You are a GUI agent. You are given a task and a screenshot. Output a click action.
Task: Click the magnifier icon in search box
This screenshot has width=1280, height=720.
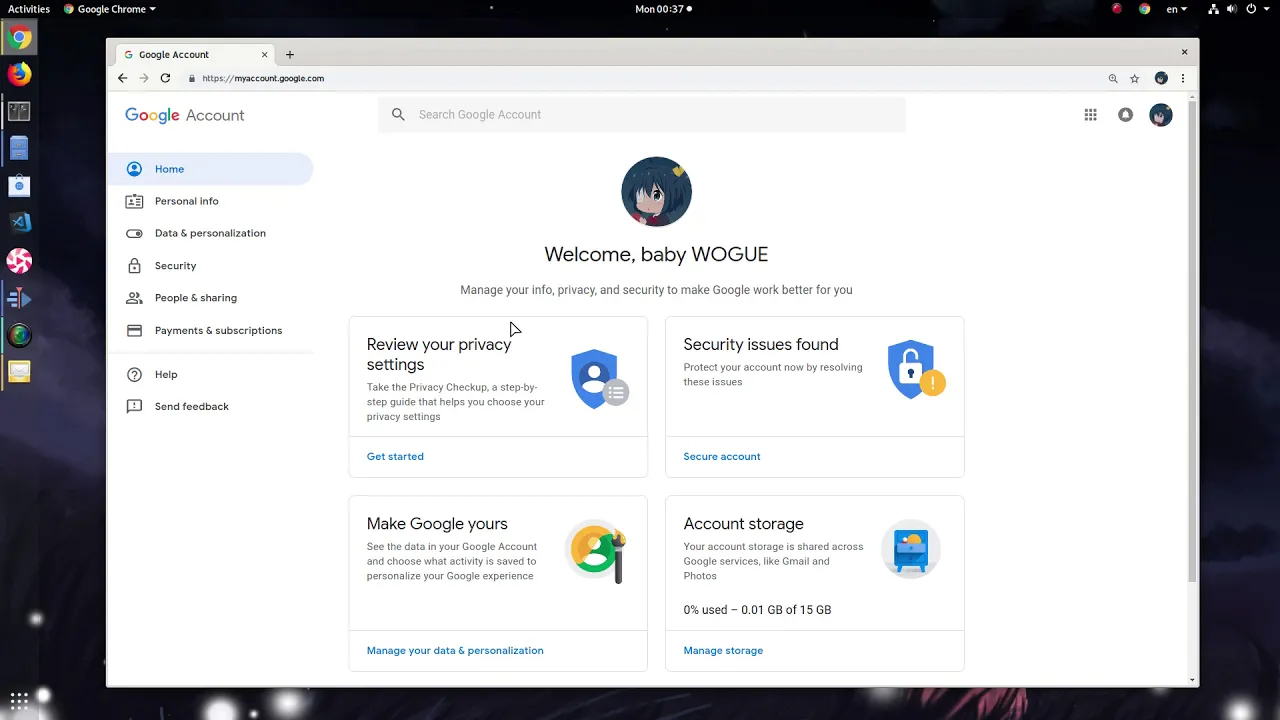point(398,115)
